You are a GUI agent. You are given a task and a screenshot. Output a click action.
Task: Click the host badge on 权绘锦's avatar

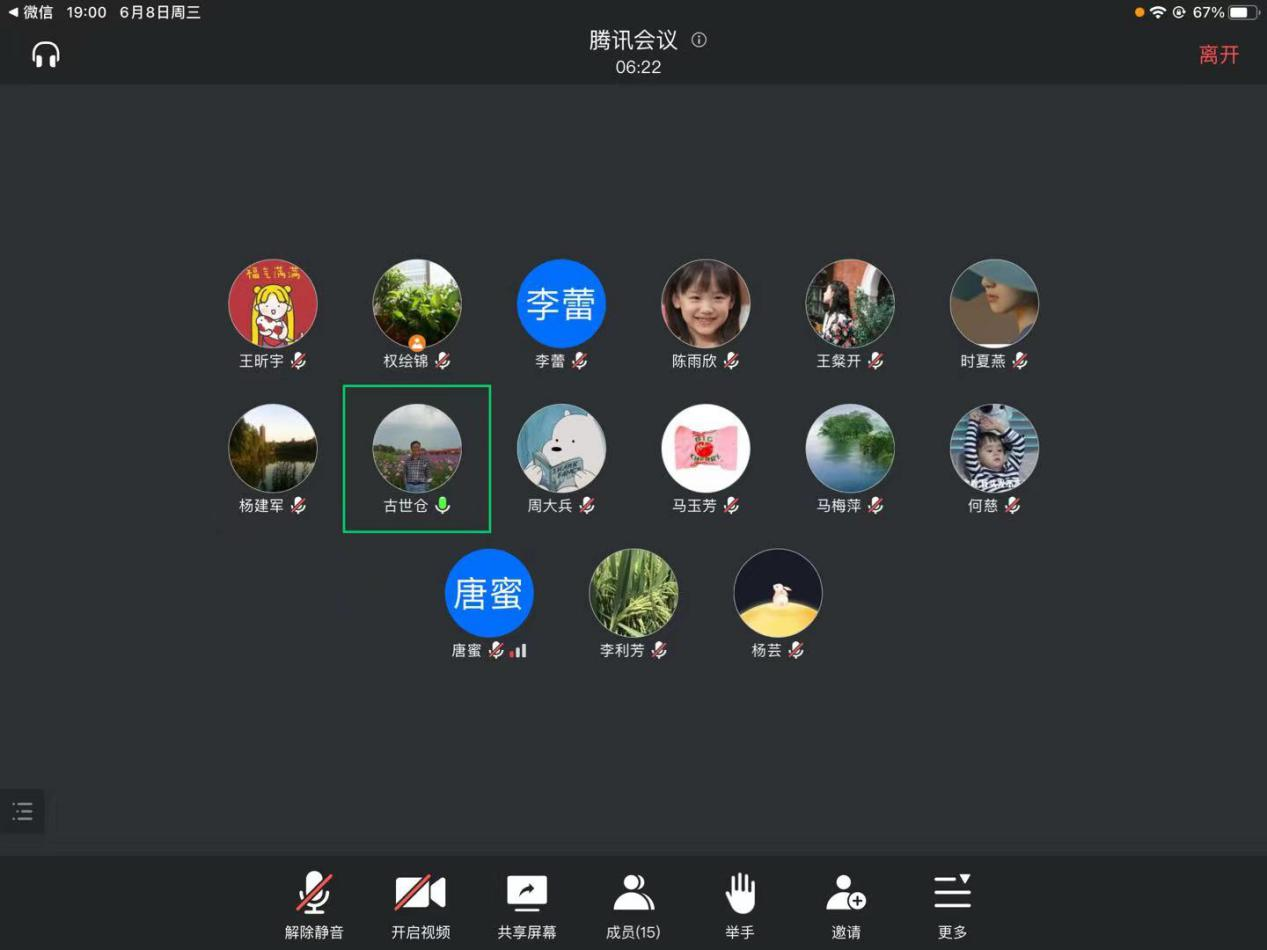point(417,343)
